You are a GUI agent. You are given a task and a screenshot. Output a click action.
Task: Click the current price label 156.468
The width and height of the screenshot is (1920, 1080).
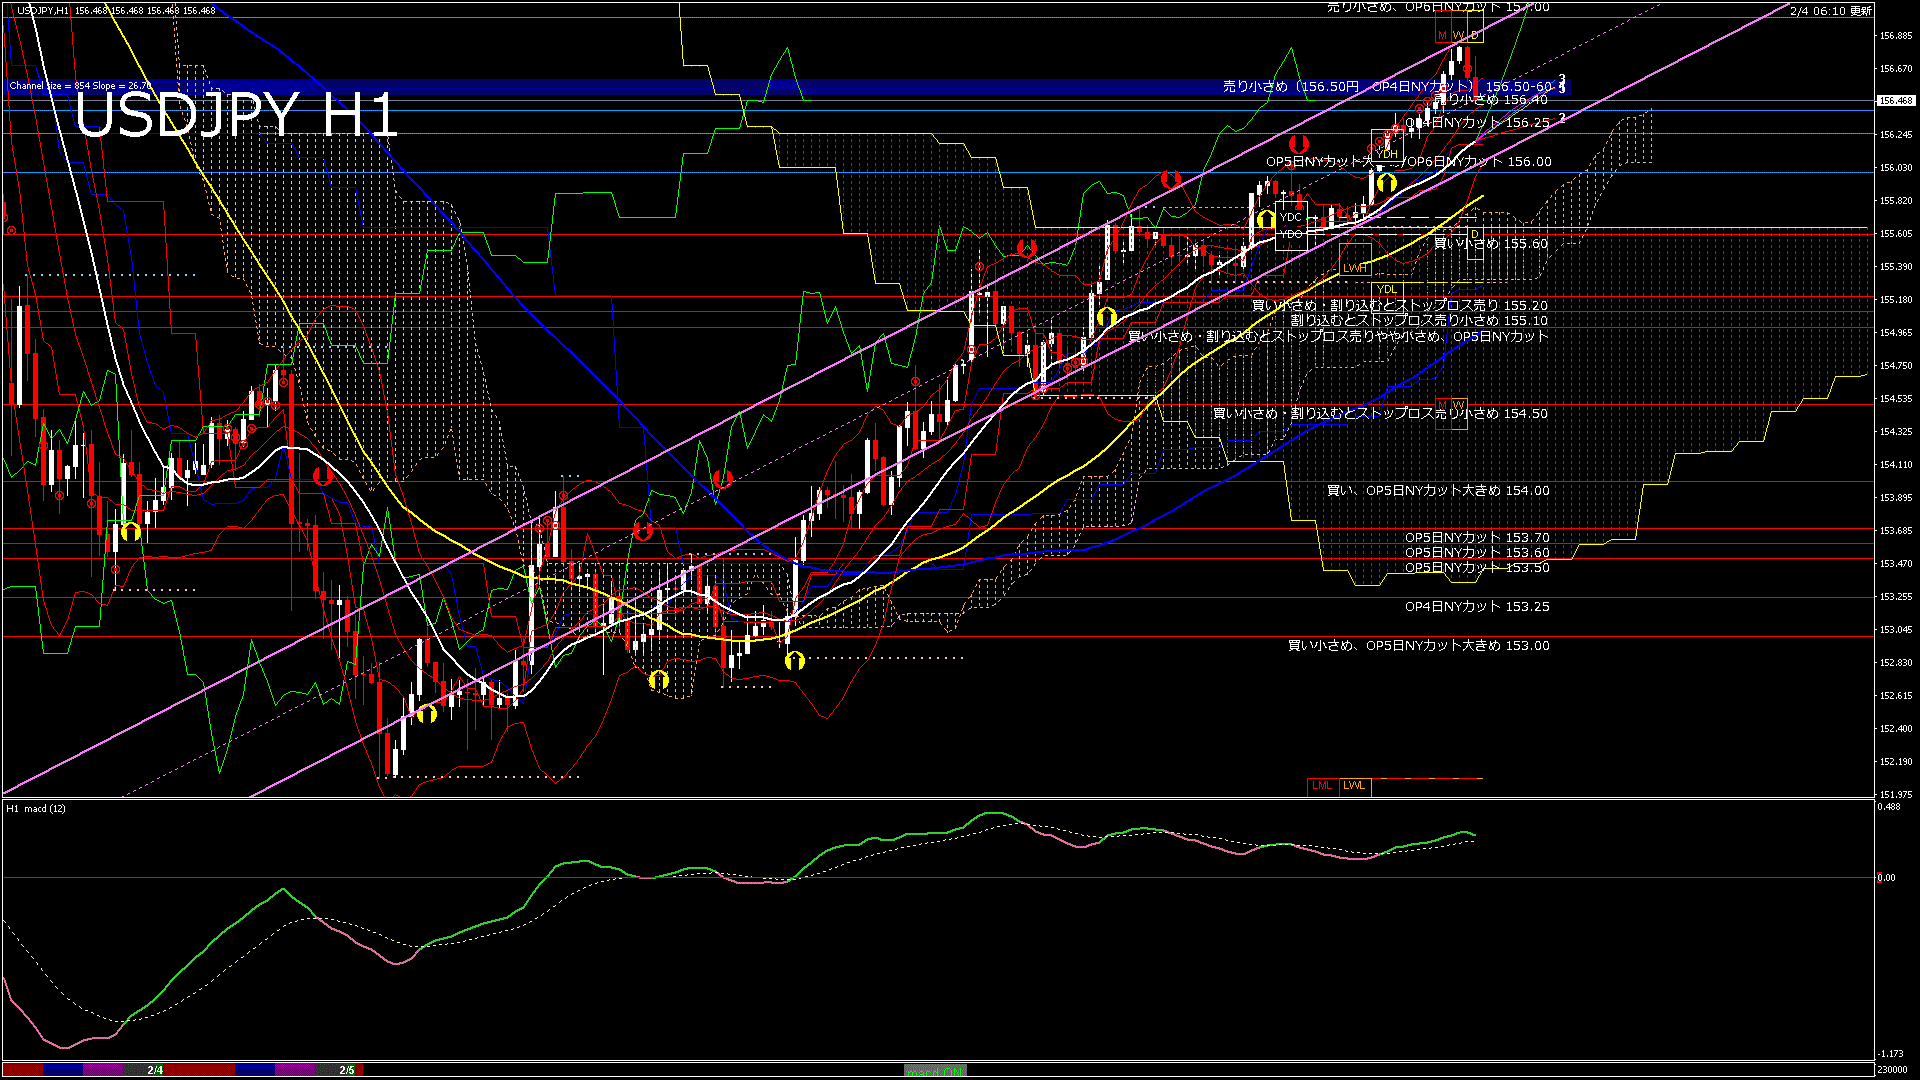[x=1895, y=101]
